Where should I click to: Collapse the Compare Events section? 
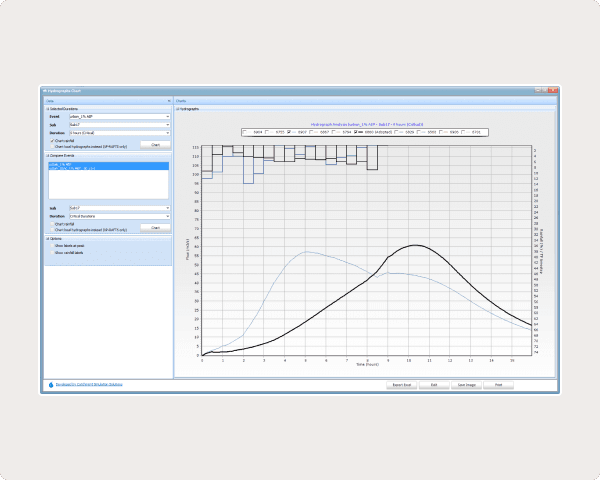46,156
